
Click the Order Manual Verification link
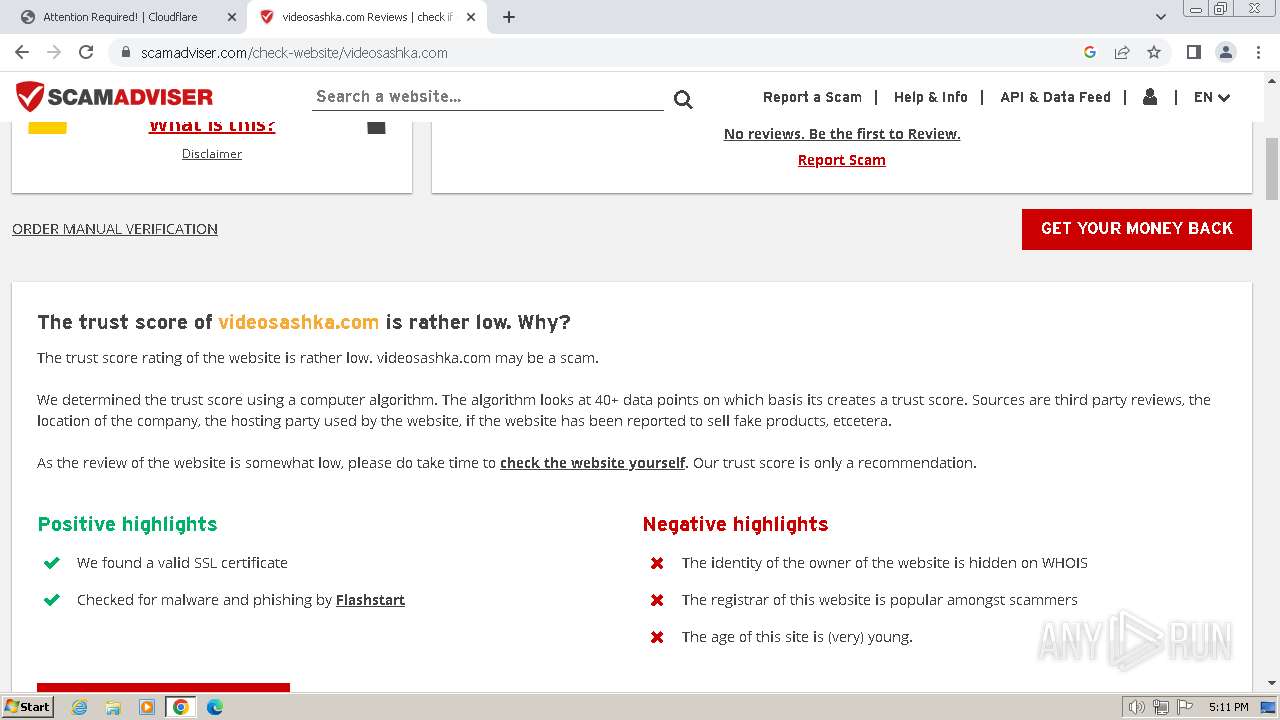pyautogui.click(x=115, y=229)
